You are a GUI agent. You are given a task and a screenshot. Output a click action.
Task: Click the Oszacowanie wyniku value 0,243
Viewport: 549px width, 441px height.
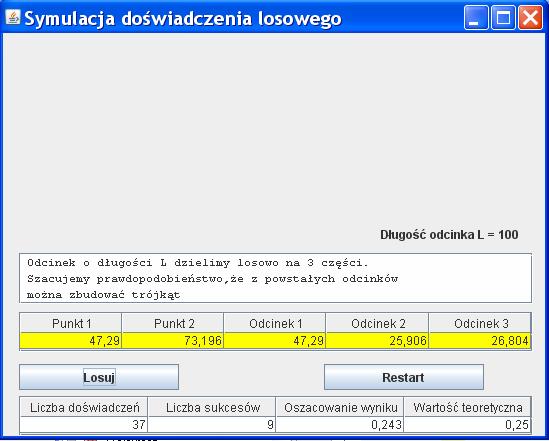(x=340, y=425)
